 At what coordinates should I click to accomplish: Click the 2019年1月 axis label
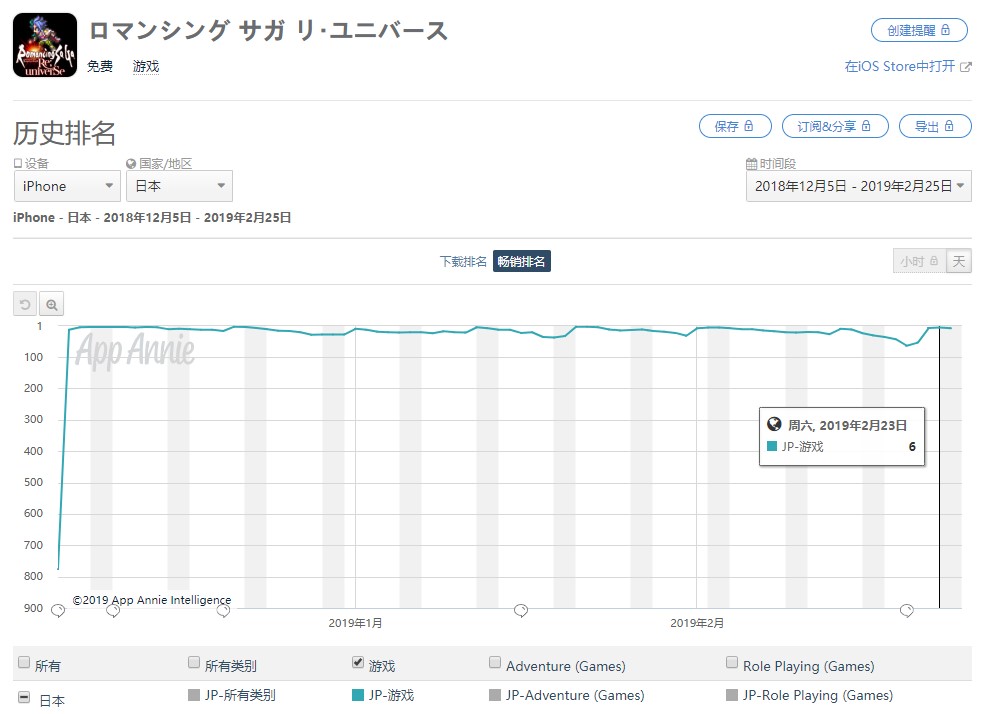coord(355,623)
